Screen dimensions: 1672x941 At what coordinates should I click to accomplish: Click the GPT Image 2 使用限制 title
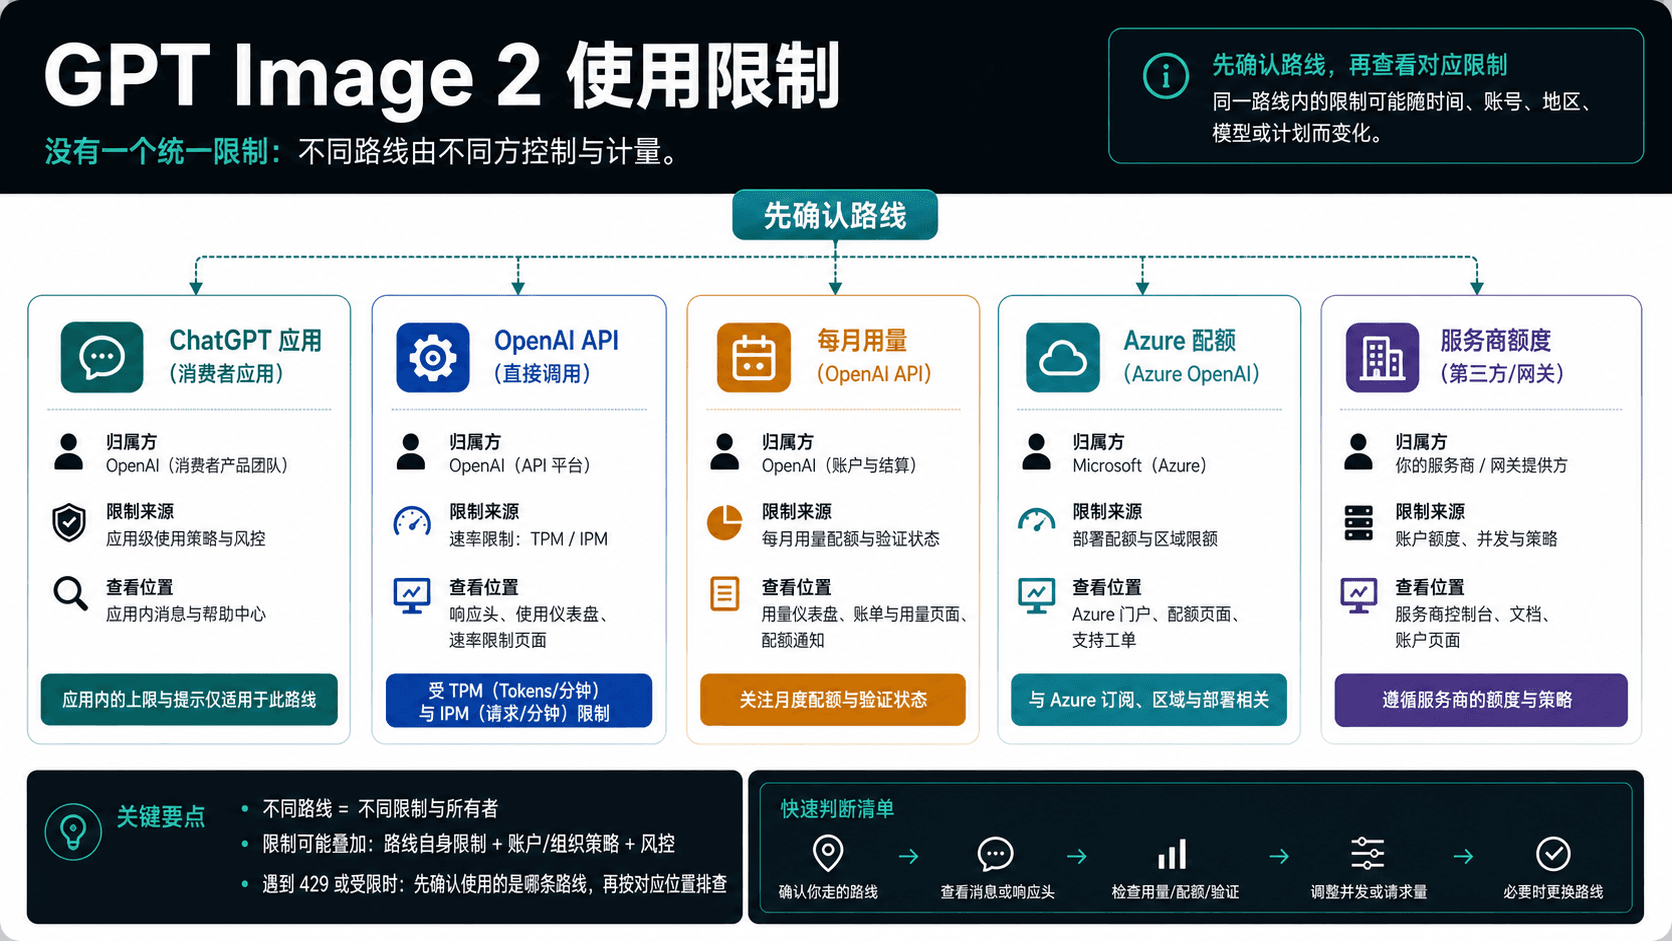pos(442,76)
